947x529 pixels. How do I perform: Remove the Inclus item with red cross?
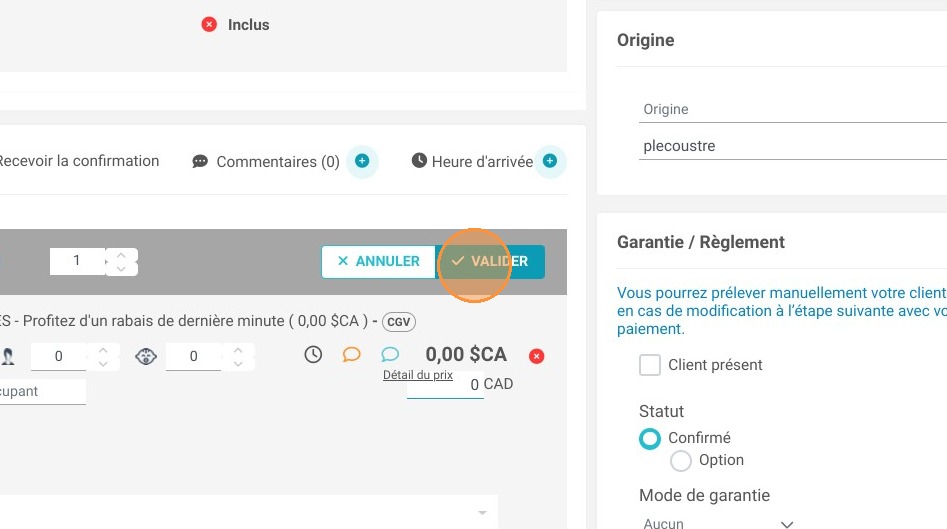(x=209, y=24)
